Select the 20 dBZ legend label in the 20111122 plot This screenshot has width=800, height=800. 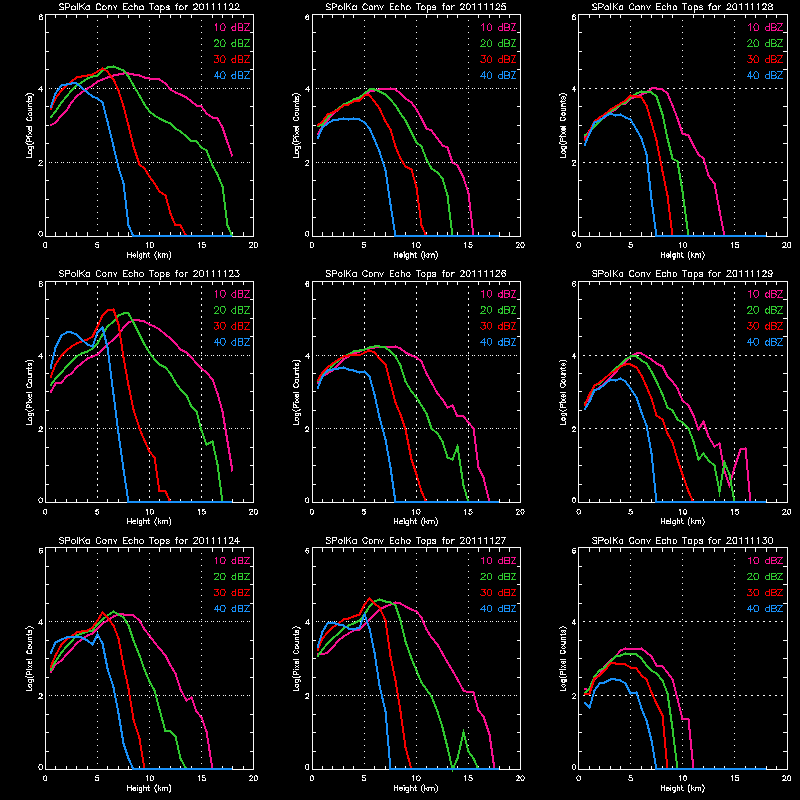coord(232,43)
